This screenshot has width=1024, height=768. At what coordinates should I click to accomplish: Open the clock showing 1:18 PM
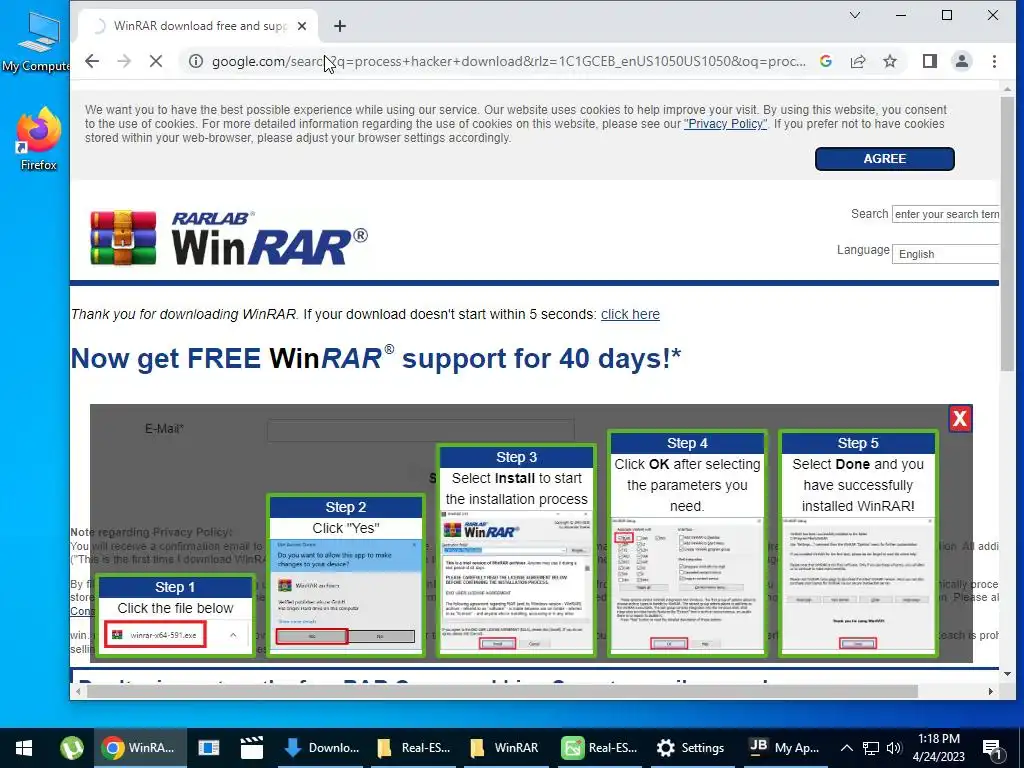[x=938, y=748]
